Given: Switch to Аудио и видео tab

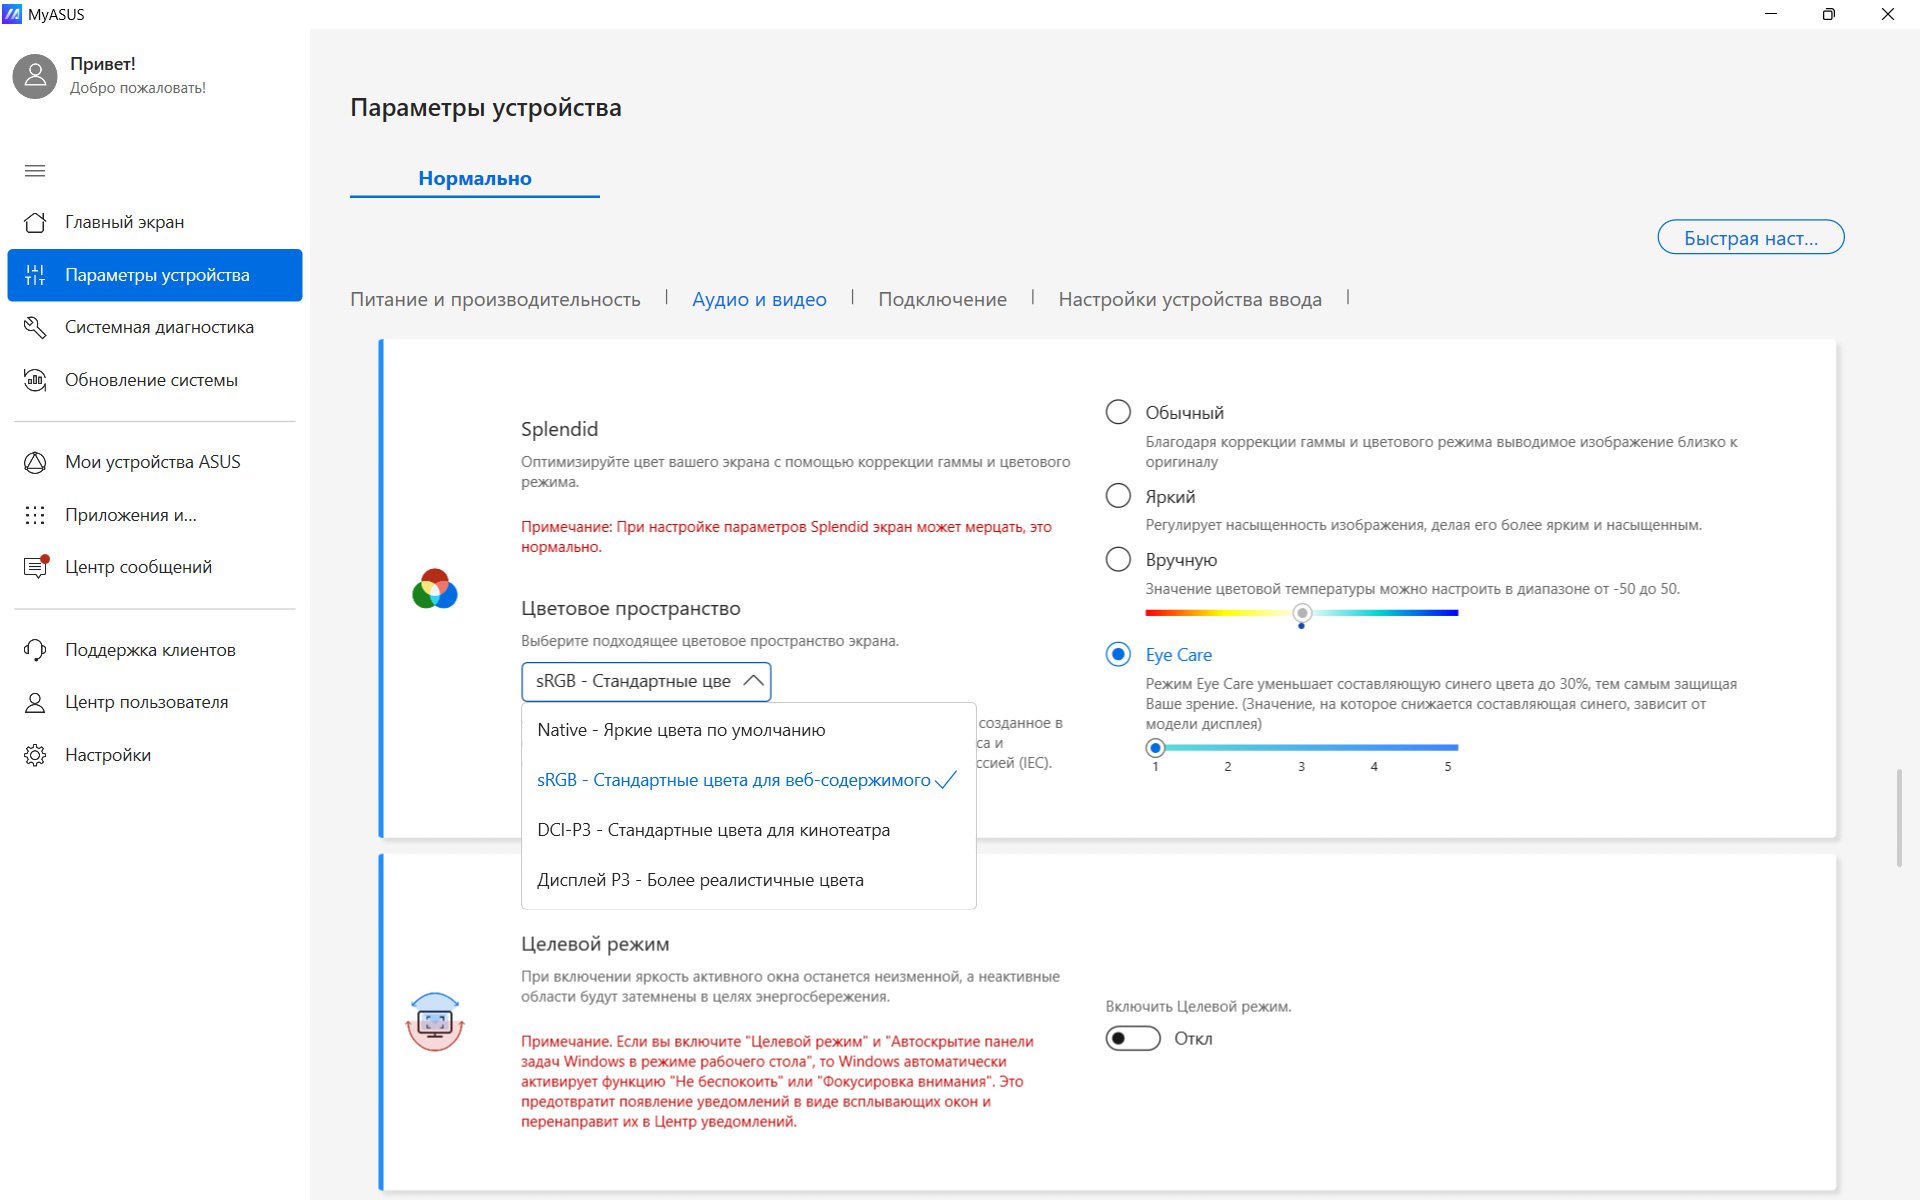Looking at the screenshot, I should pos(759,299).
